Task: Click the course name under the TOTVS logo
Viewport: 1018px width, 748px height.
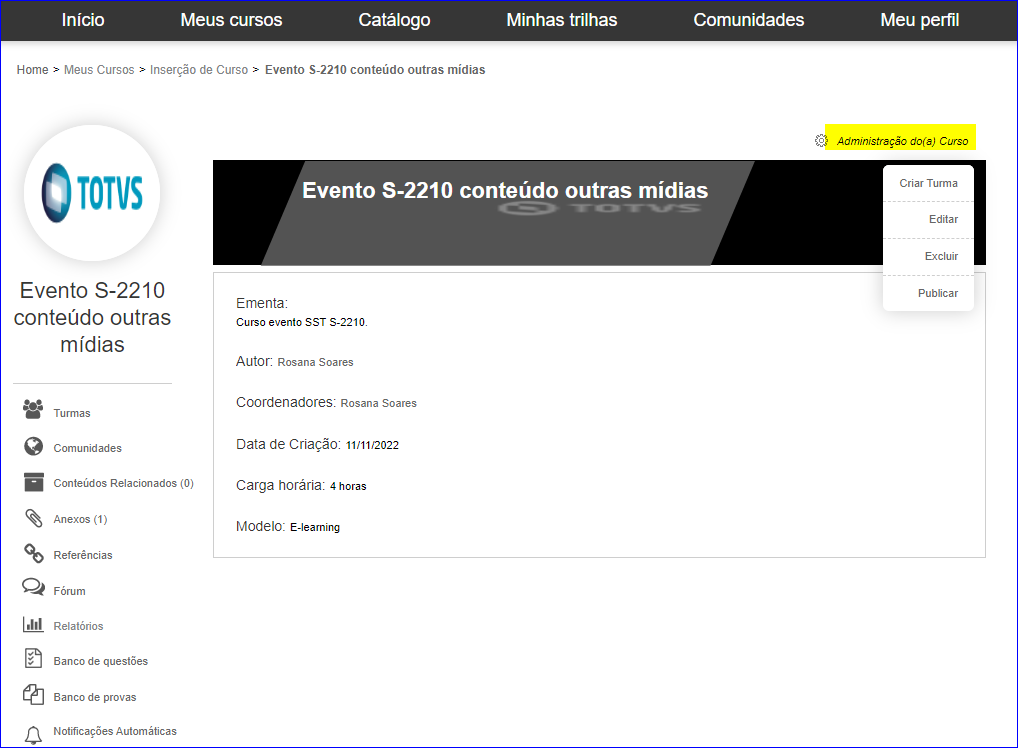Action: click(92, 318)
